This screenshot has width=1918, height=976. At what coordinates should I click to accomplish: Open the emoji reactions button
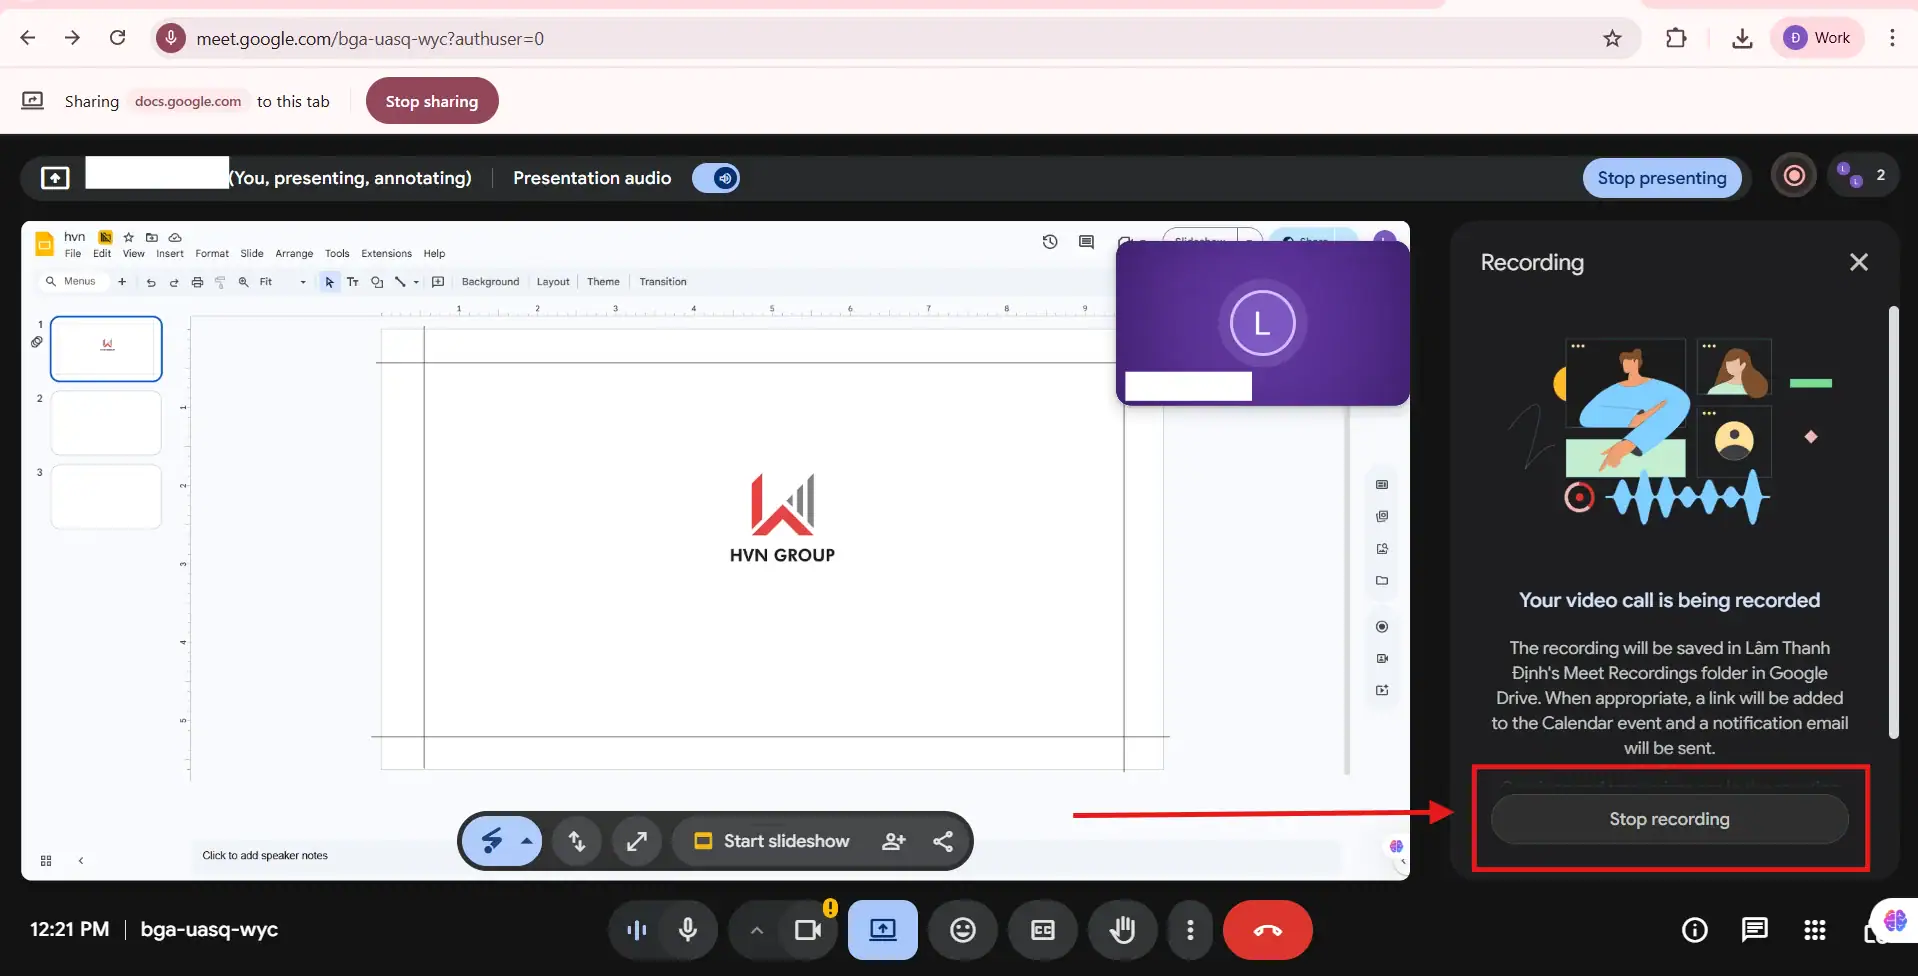(962, 930)
